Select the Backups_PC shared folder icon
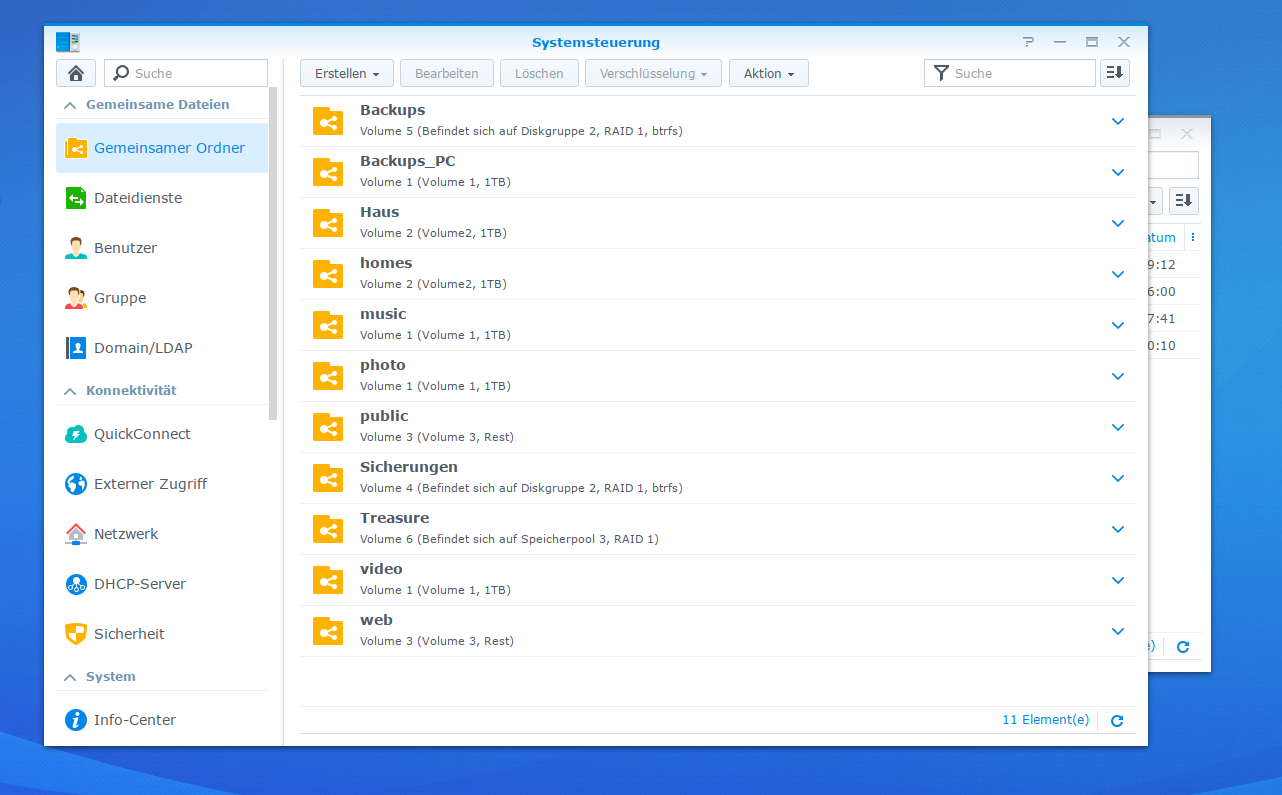Screen dimensions: 1282x795 coord(328,172)
